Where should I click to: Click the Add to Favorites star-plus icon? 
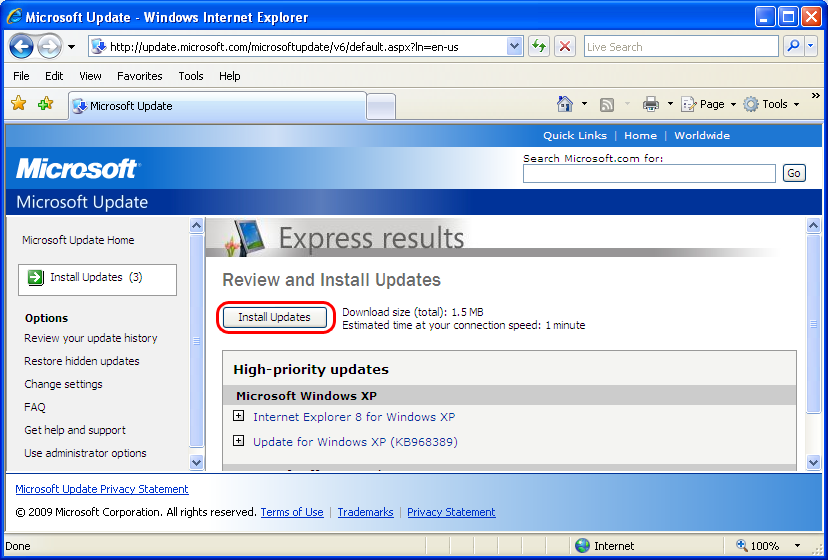[46, 104]
